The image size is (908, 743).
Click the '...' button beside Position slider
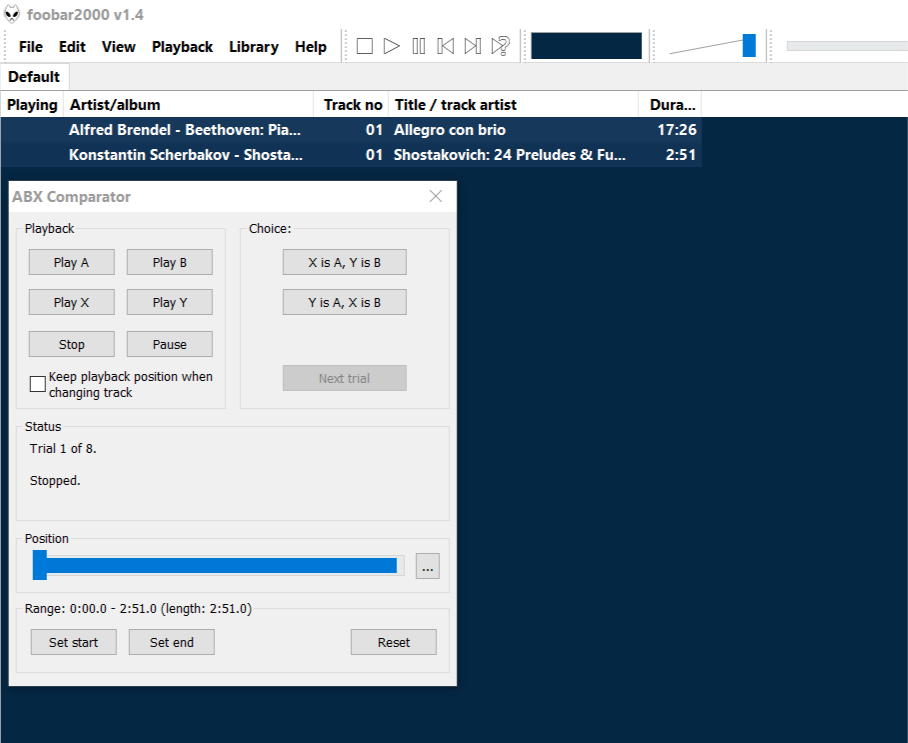(427, 566)
